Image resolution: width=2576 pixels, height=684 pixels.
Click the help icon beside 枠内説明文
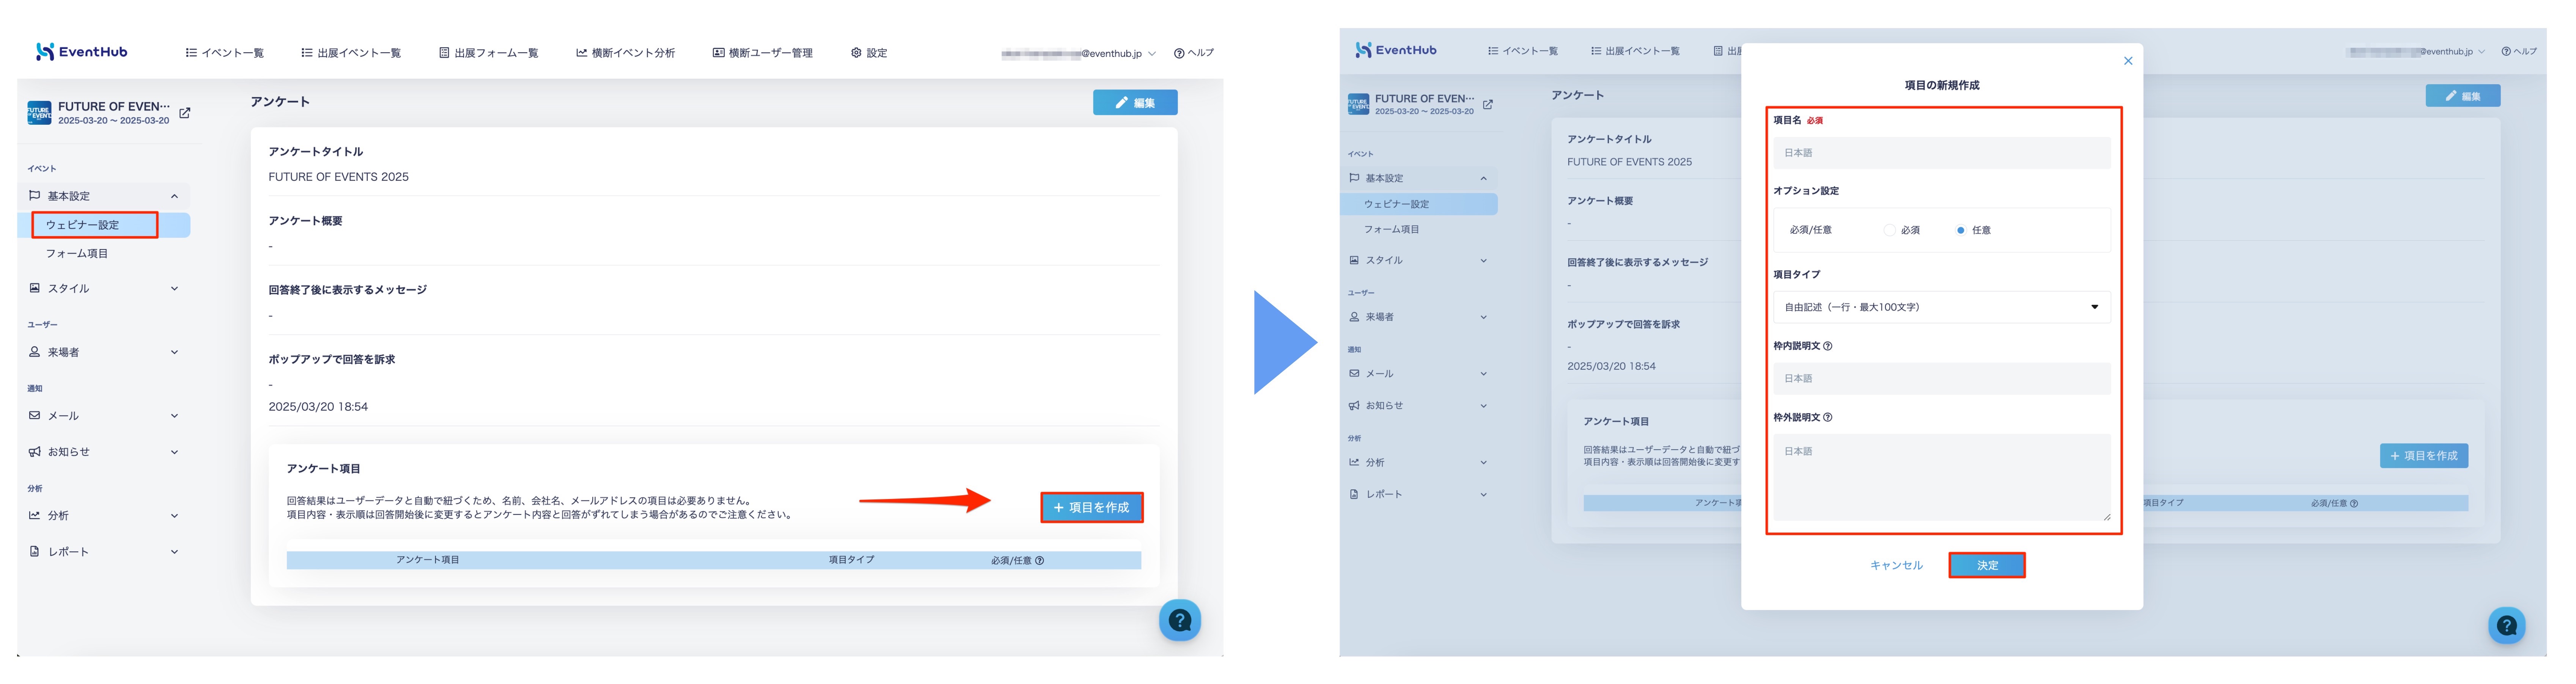pos(1827,346)
